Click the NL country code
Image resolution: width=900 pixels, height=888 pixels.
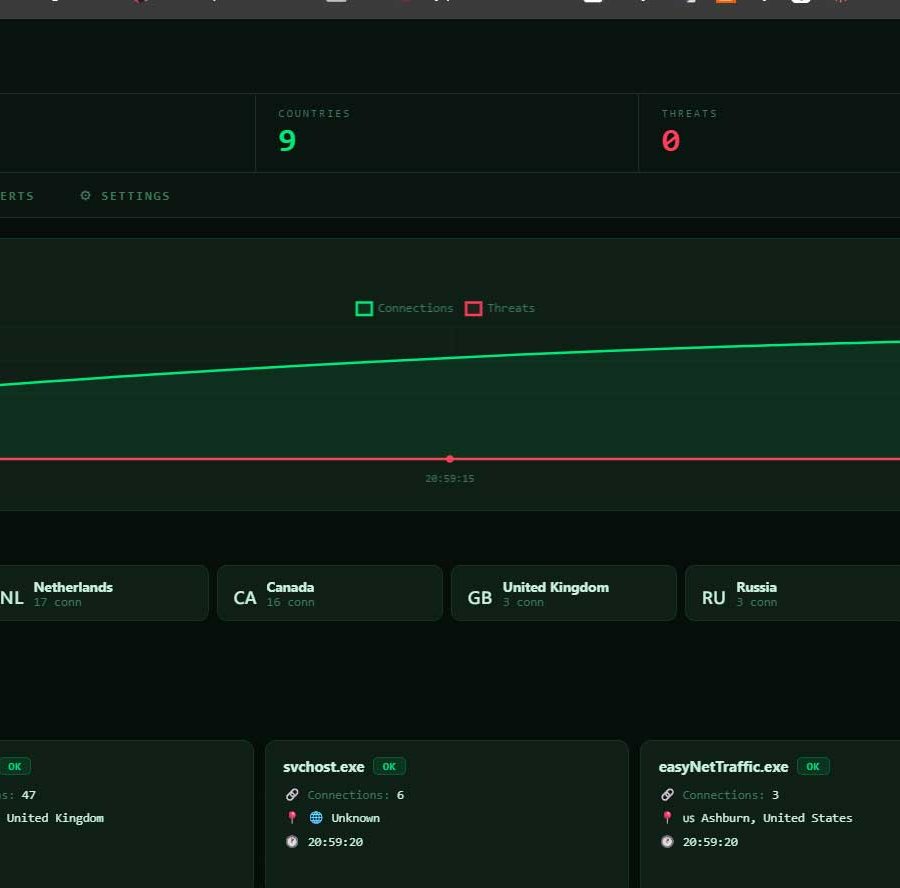click(11, 598)
